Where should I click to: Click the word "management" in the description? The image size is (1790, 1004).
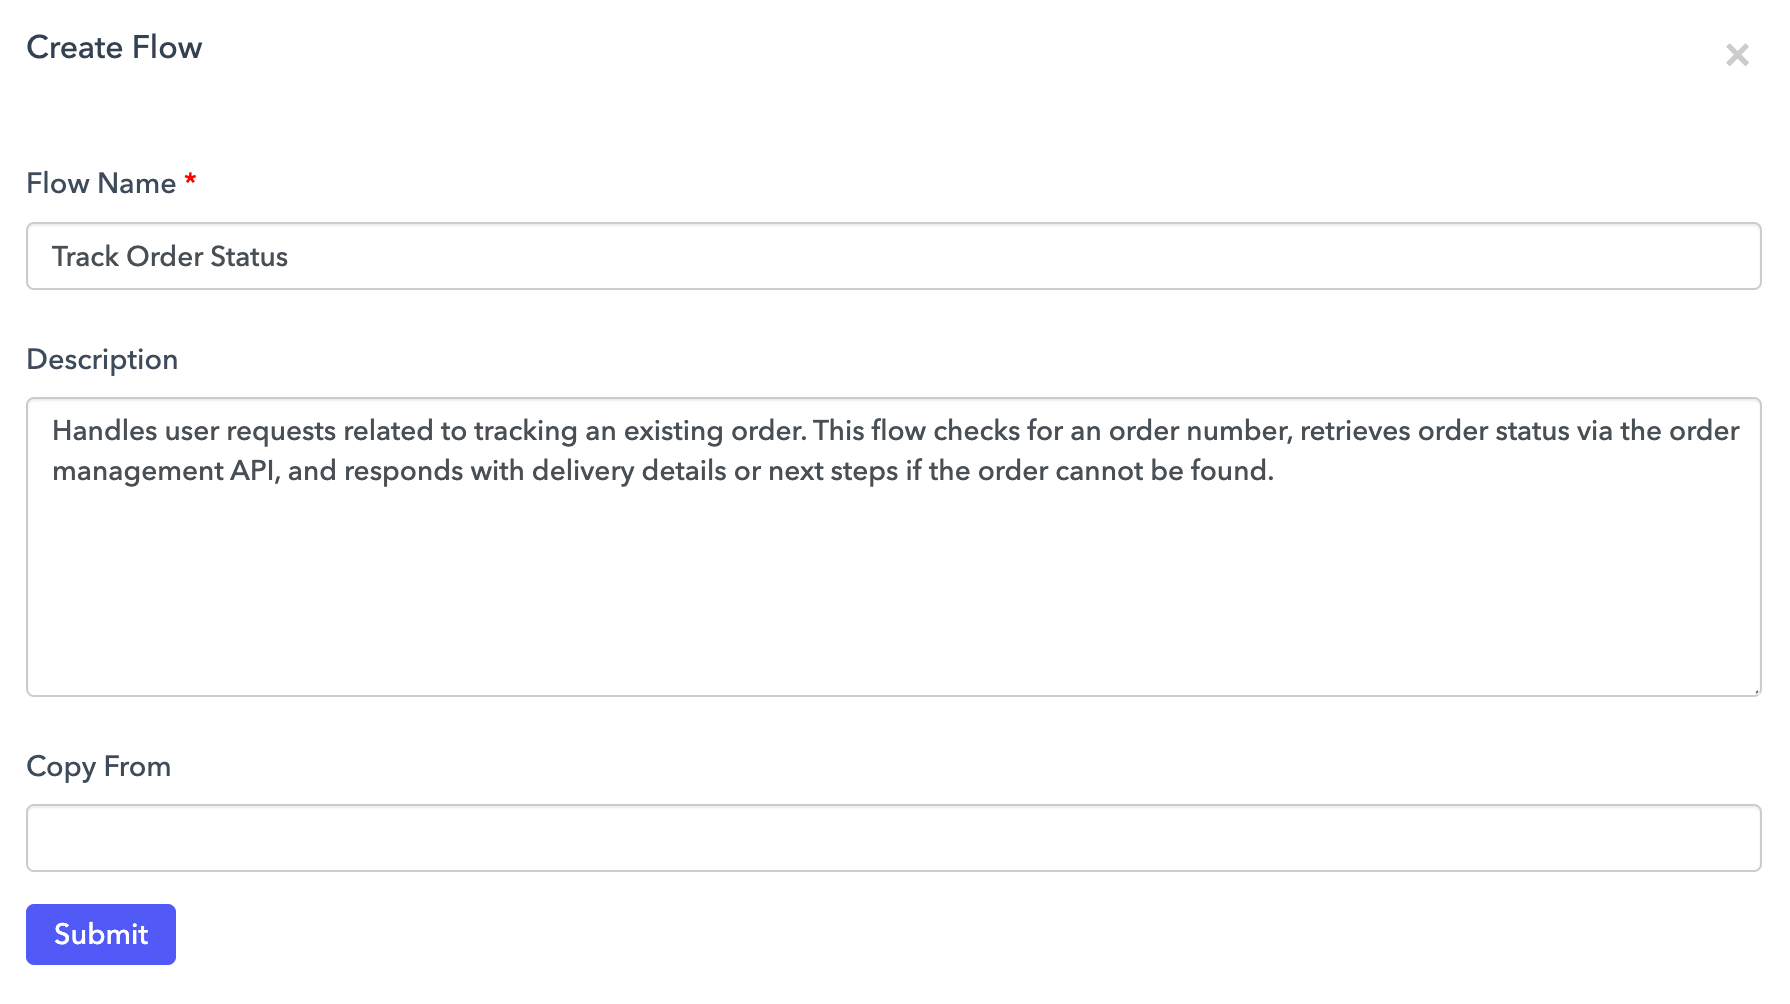point(138,471)
